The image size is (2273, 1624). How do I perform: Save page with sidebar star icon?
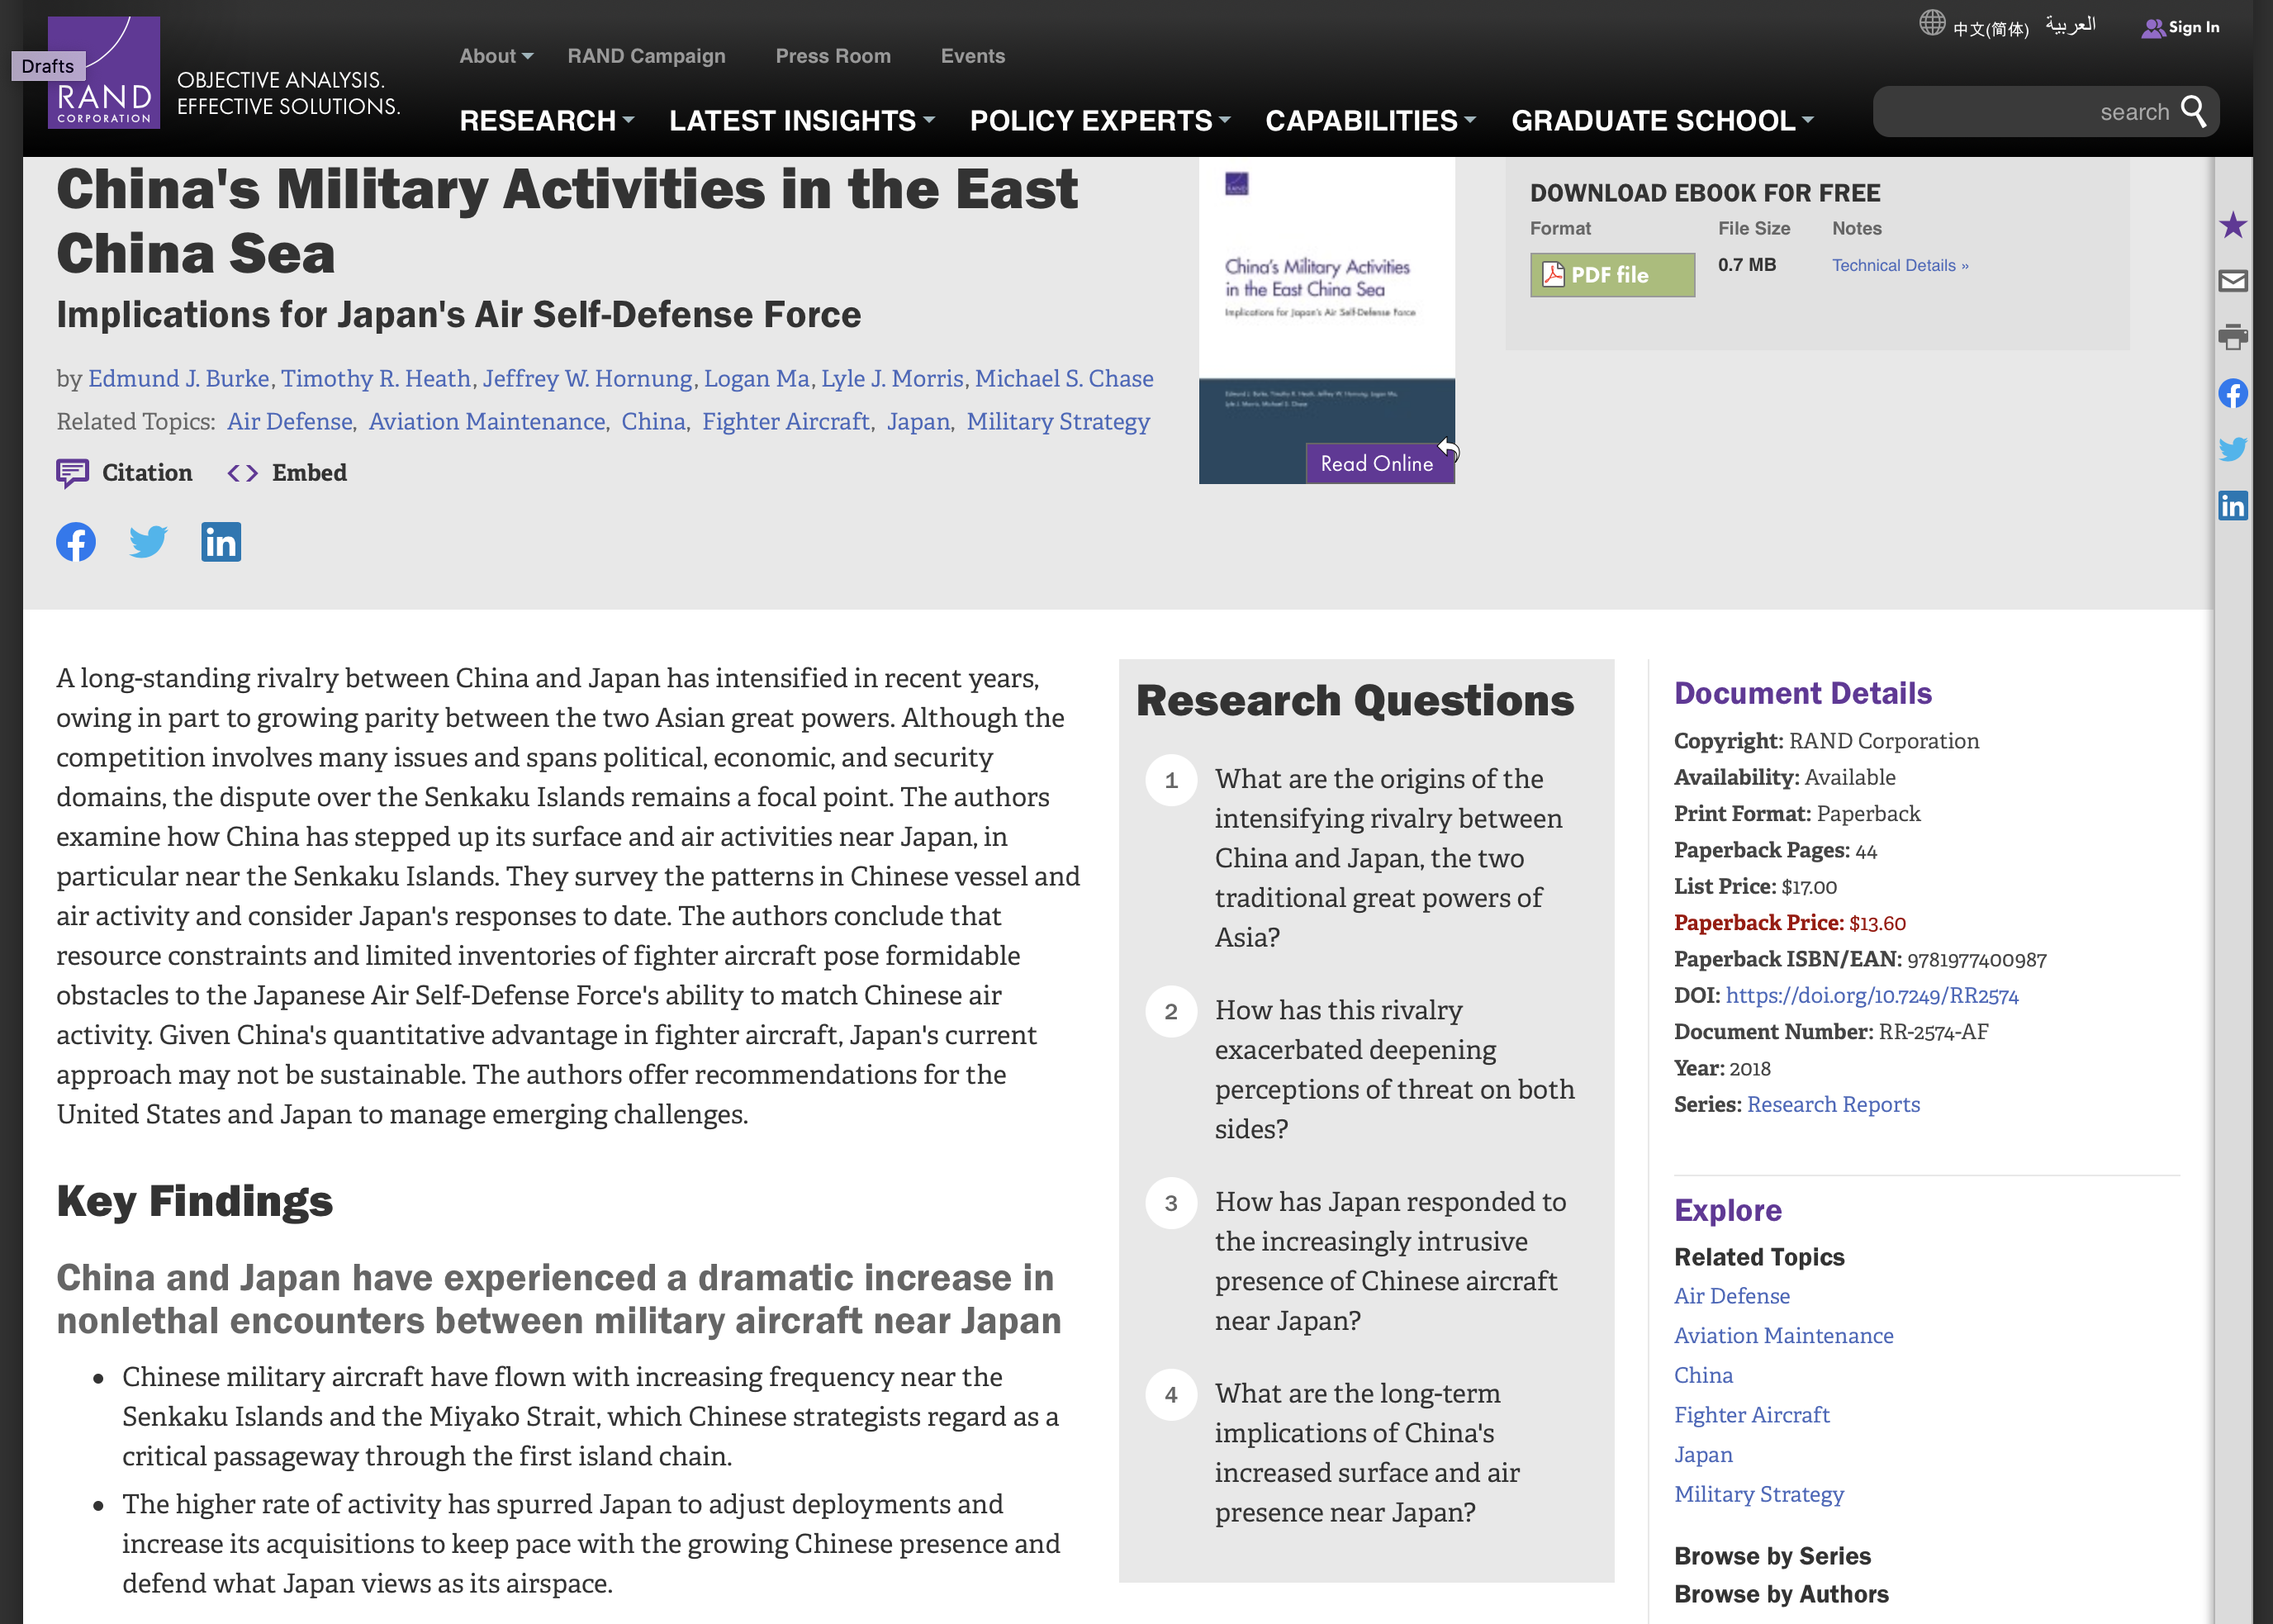tap(2232, 225)
